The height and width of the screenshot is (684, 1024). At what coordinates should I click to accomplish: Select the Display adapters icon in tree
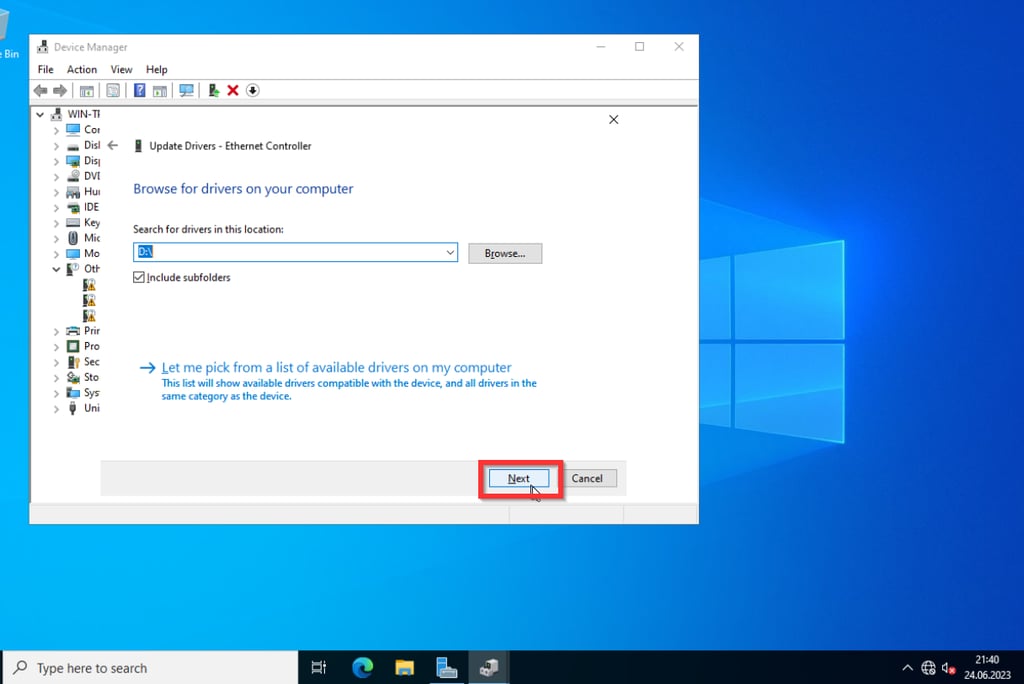(73, 161)
